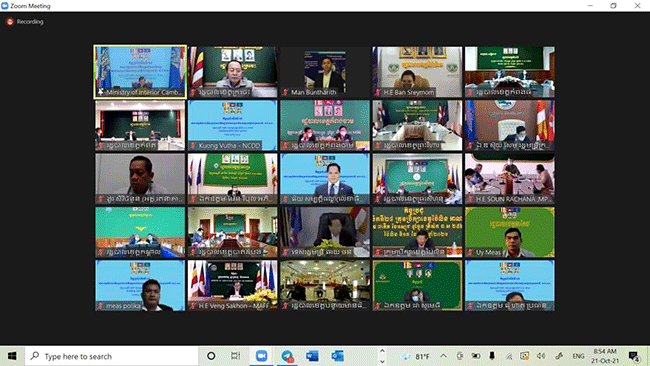650x366 pixels.
Task: Click the Recording indicator icon
Action: pos(10,22)
